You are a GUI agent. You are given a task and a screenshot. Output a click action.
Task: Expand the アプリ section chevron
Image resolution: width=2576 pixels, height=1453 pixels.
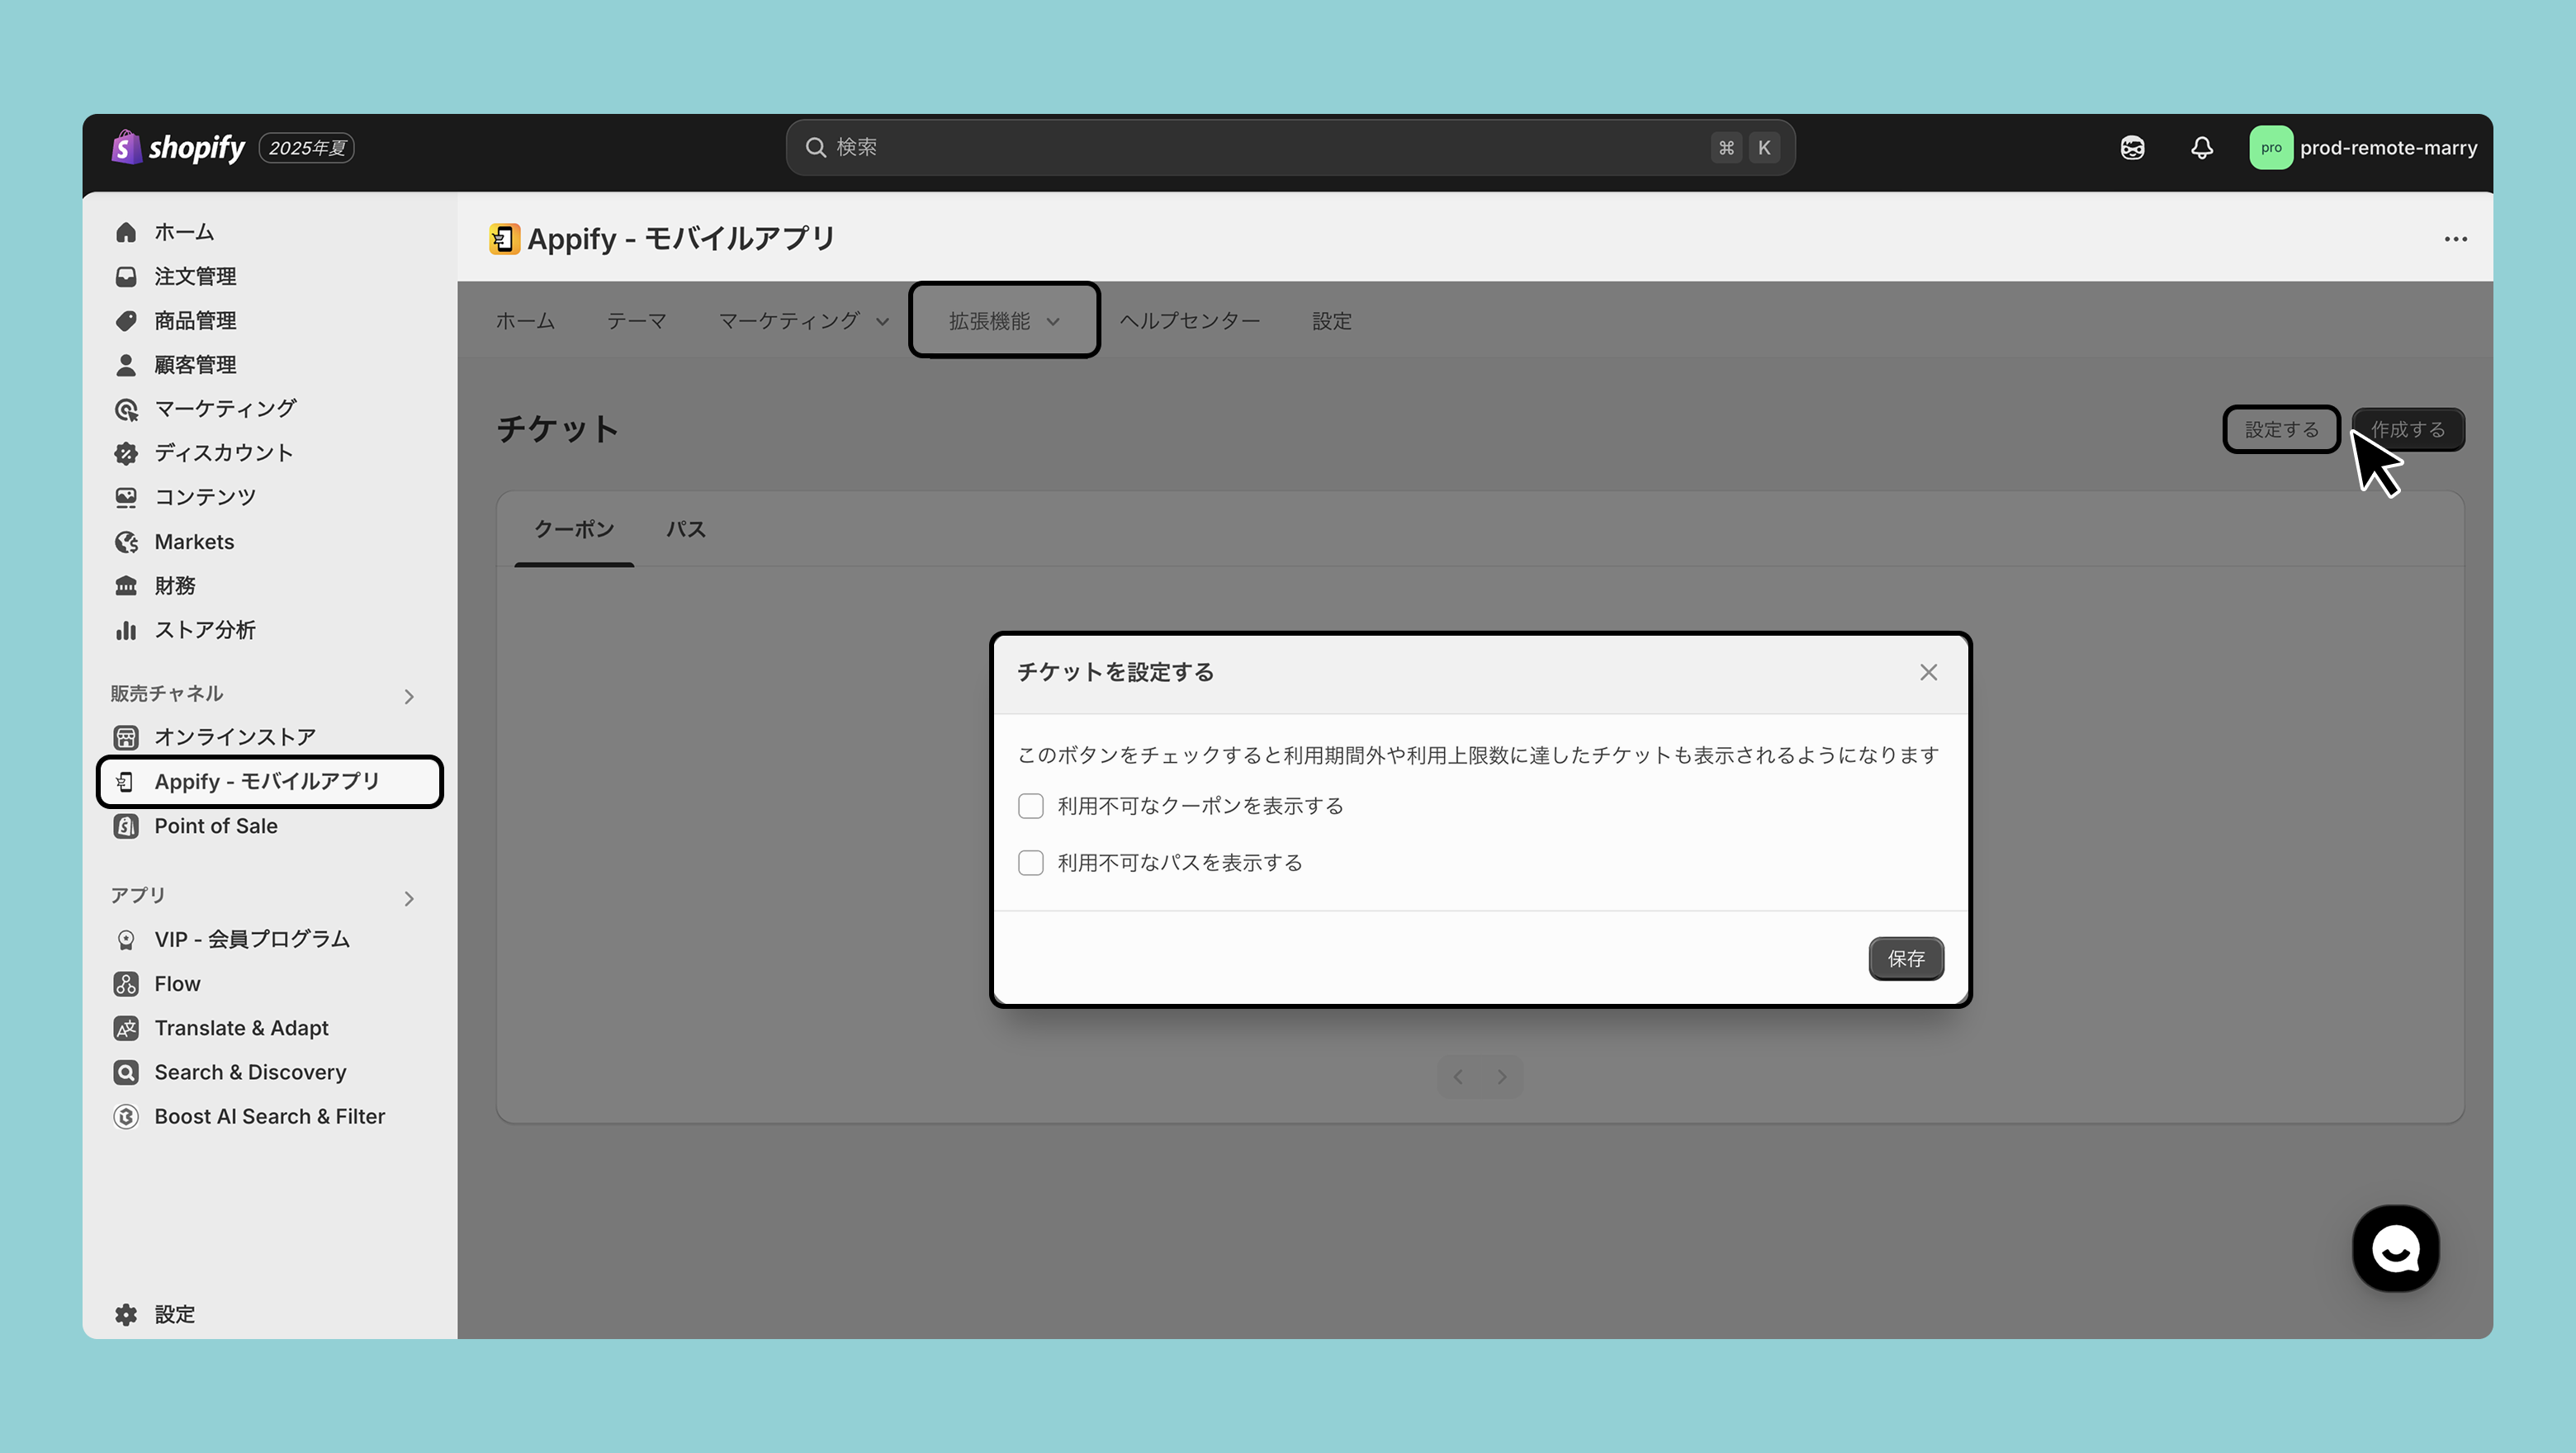click(x=409, y=898)
